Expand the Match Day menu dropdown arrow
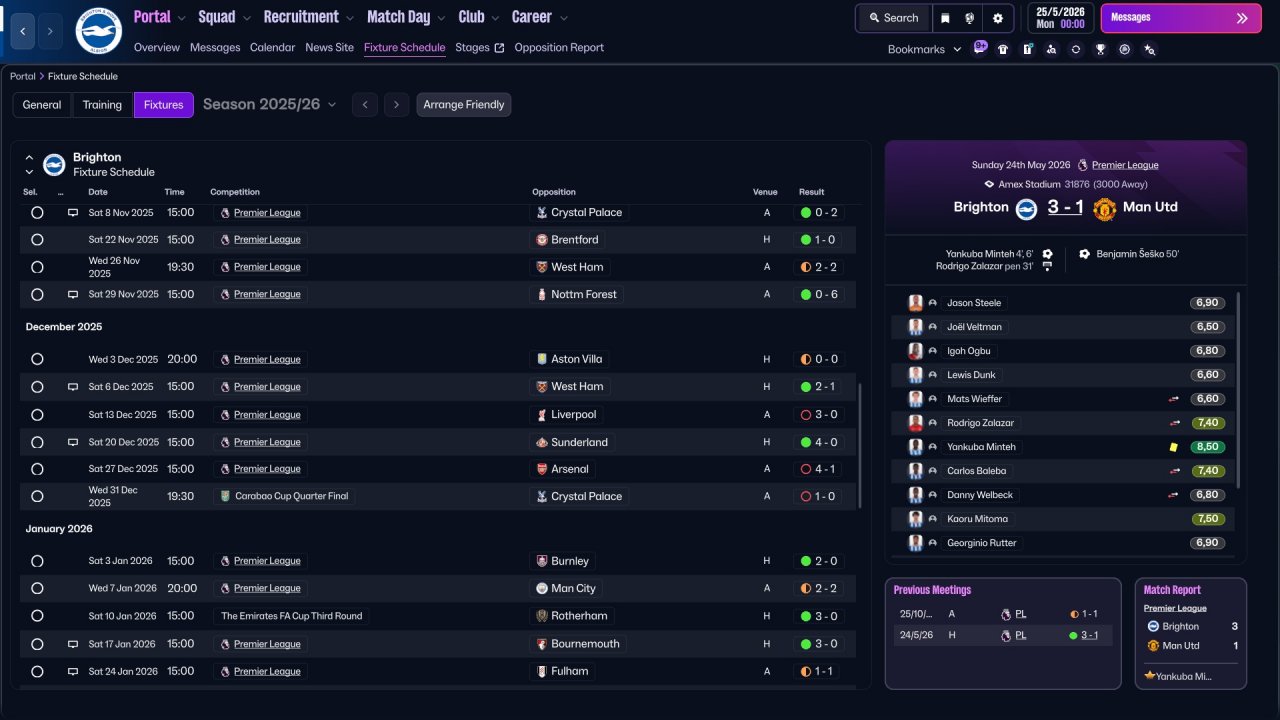This screenshot has height=720, width=1280. pyautogui.click(x=441, y=18)
